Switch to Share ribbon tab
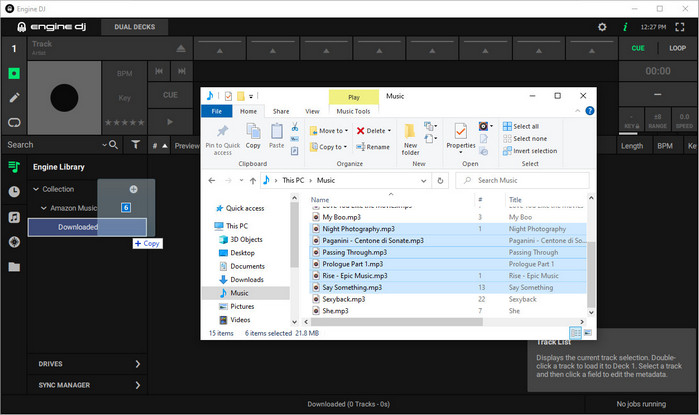This screenshot has width=699, height=415. tap(281, 111)
